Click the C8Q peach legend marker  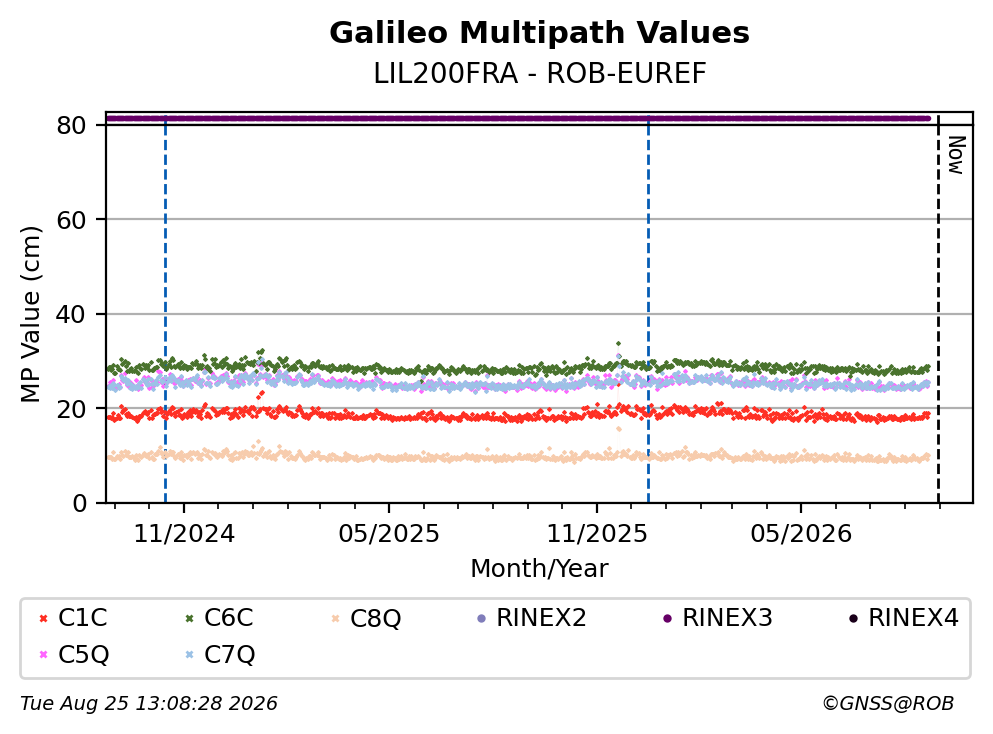(x=335, y=618)
